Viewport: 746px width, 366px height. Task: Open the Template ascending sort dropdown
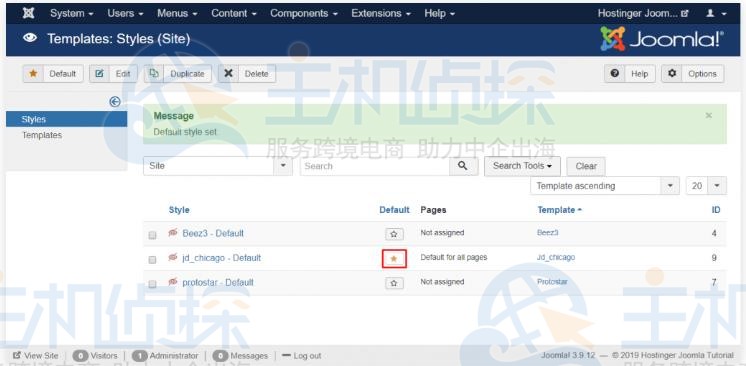click(x=605, y=186)
